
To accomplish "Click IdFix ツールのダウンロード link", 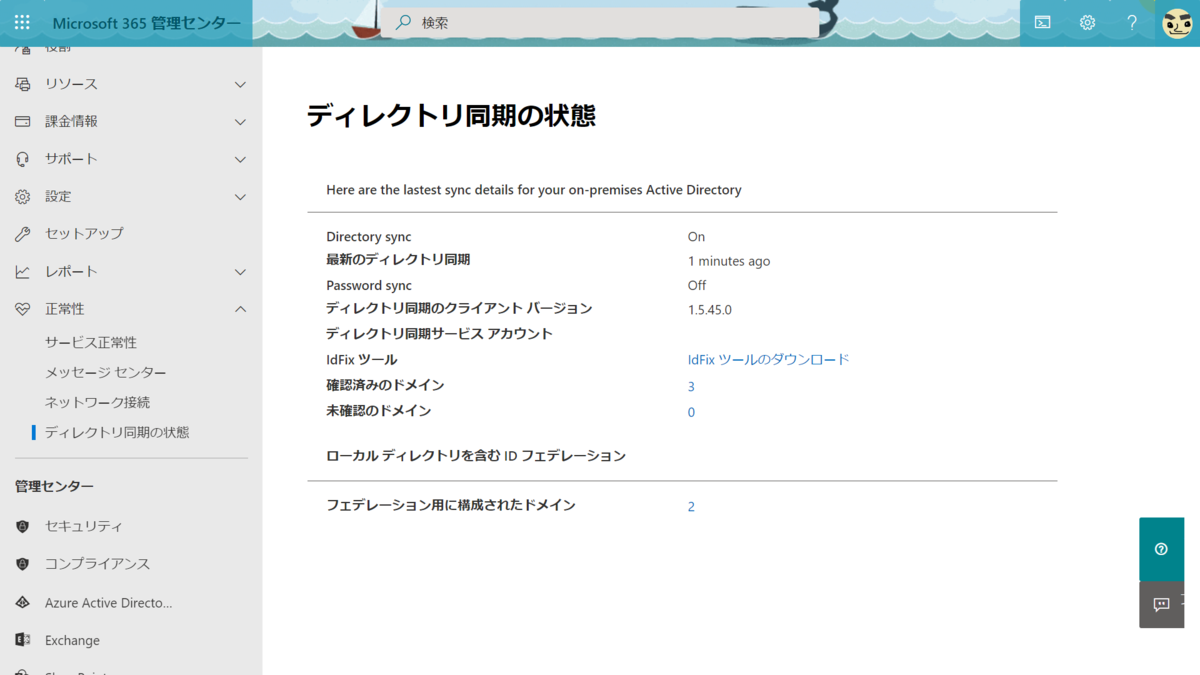I will pyautogui.click(x=768, y=359).
